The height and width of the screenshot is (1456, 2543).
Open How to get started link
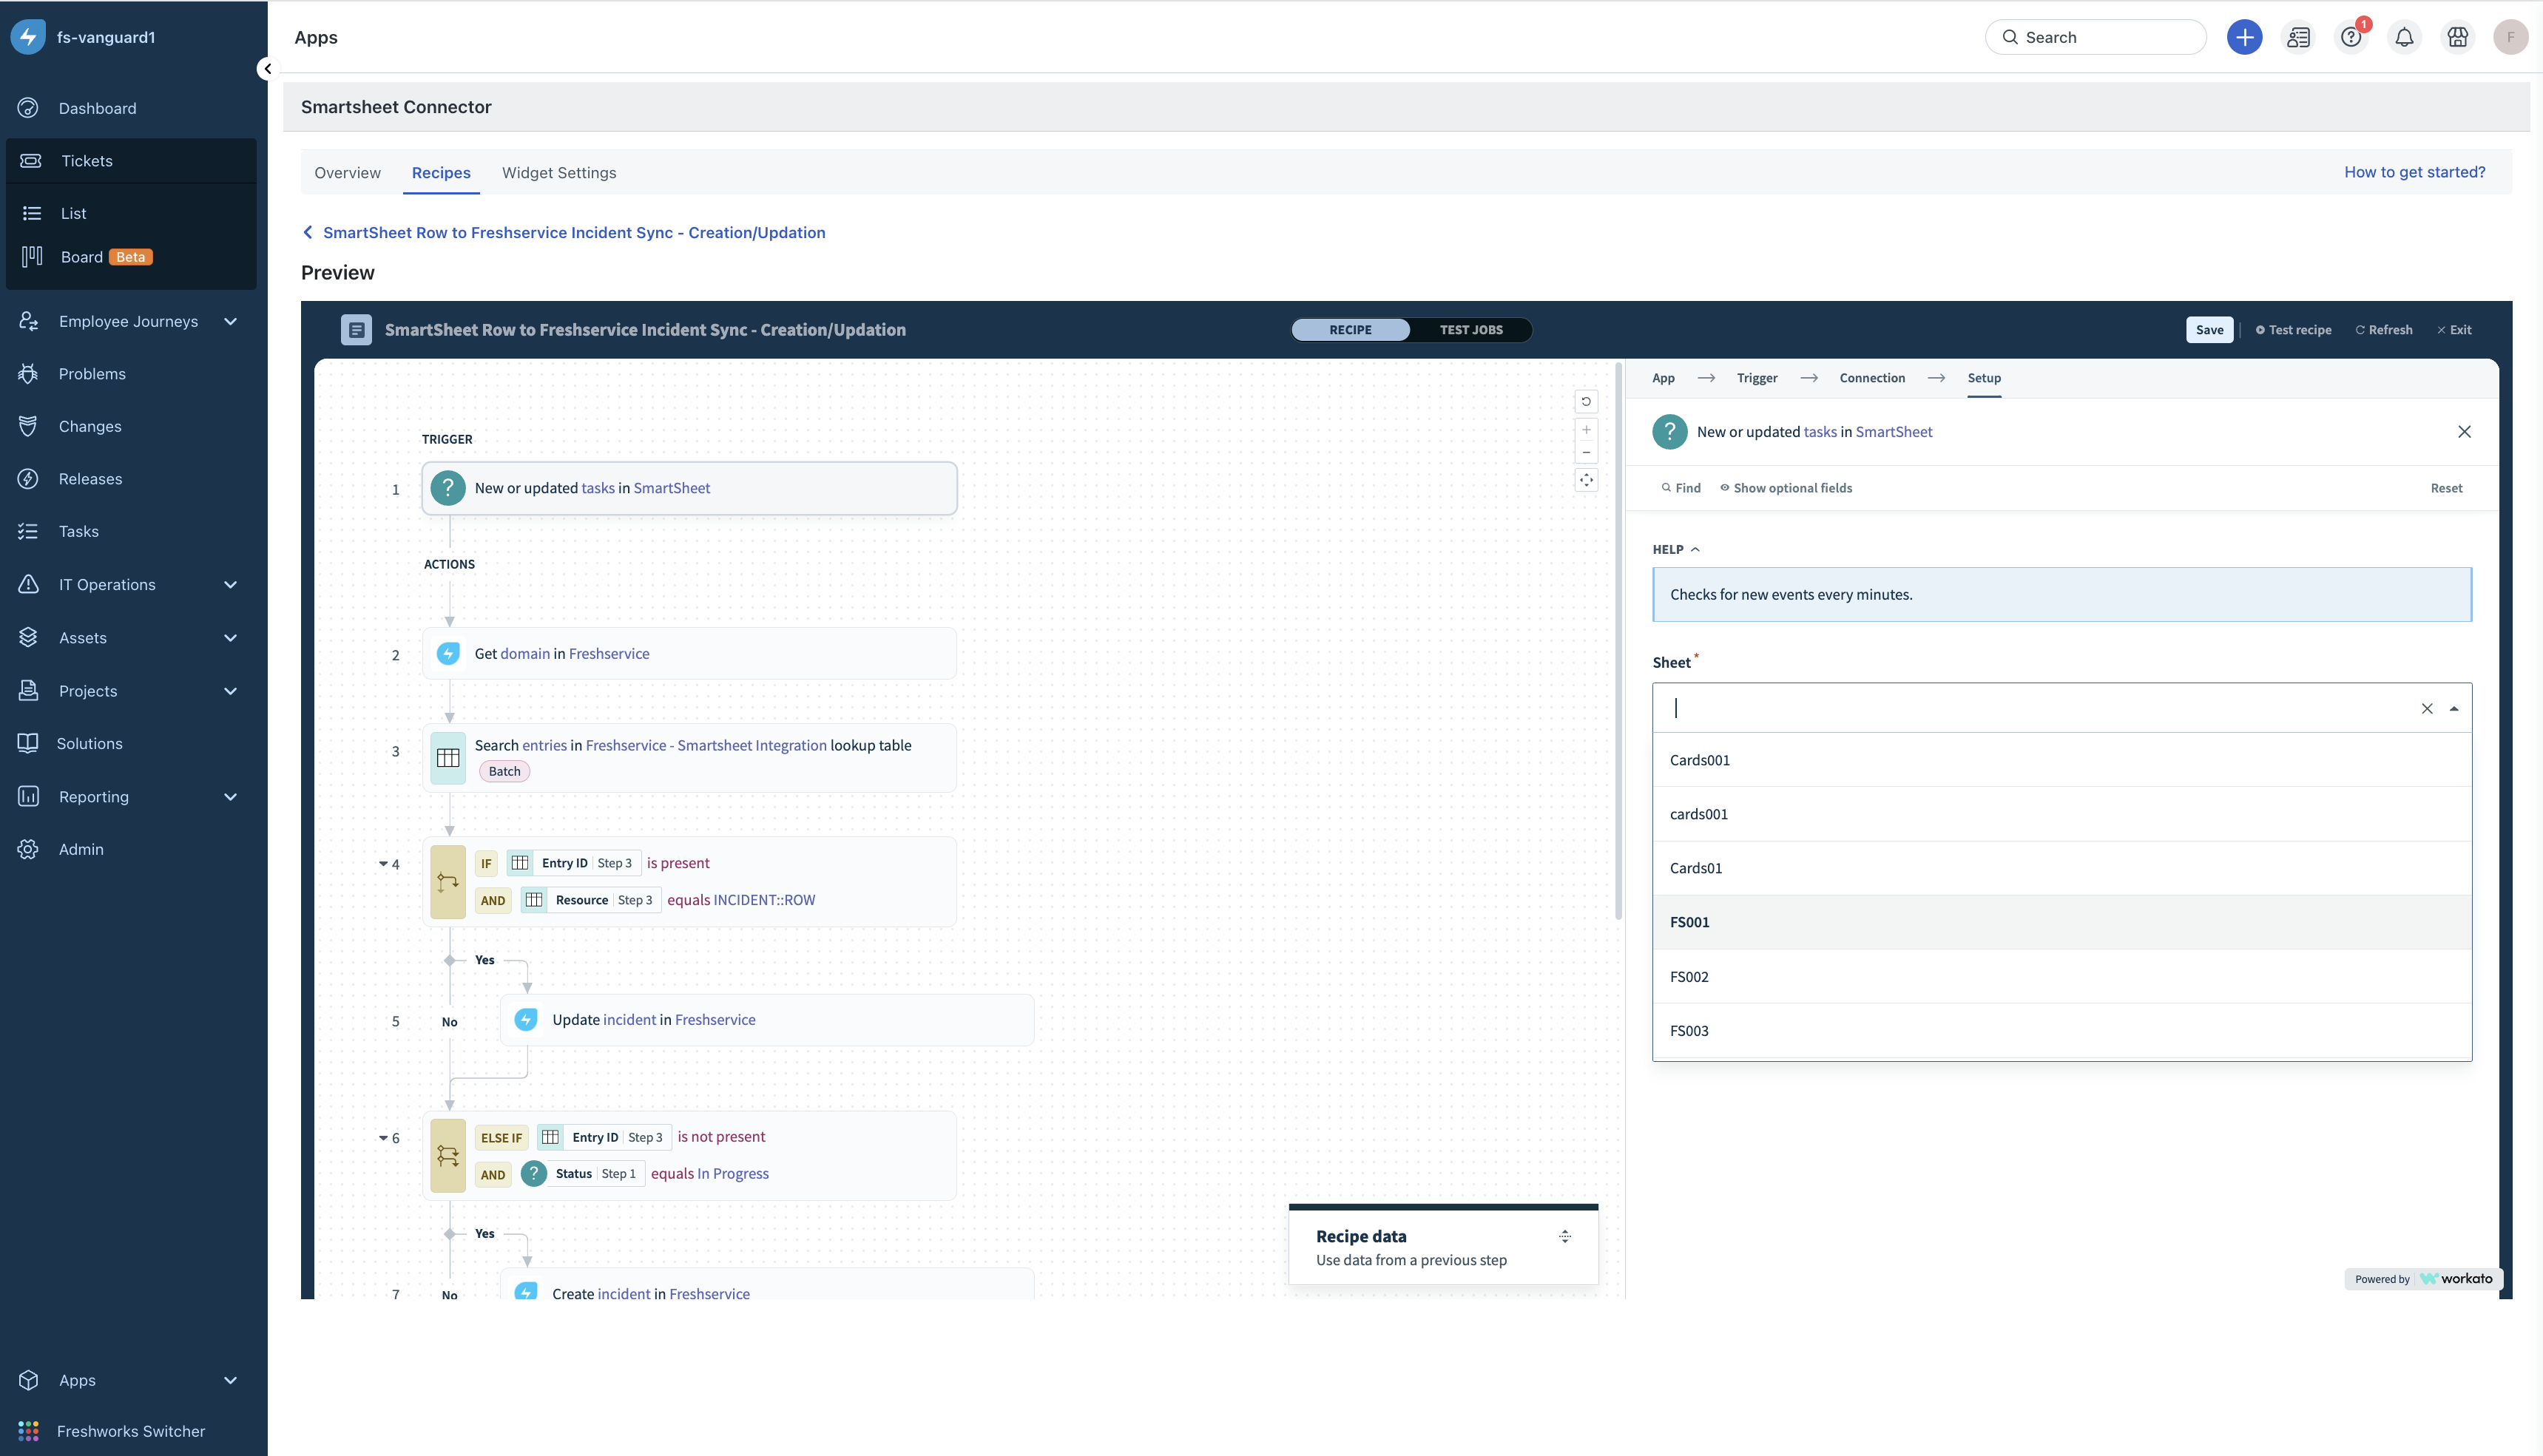[x=2414, y=172]
